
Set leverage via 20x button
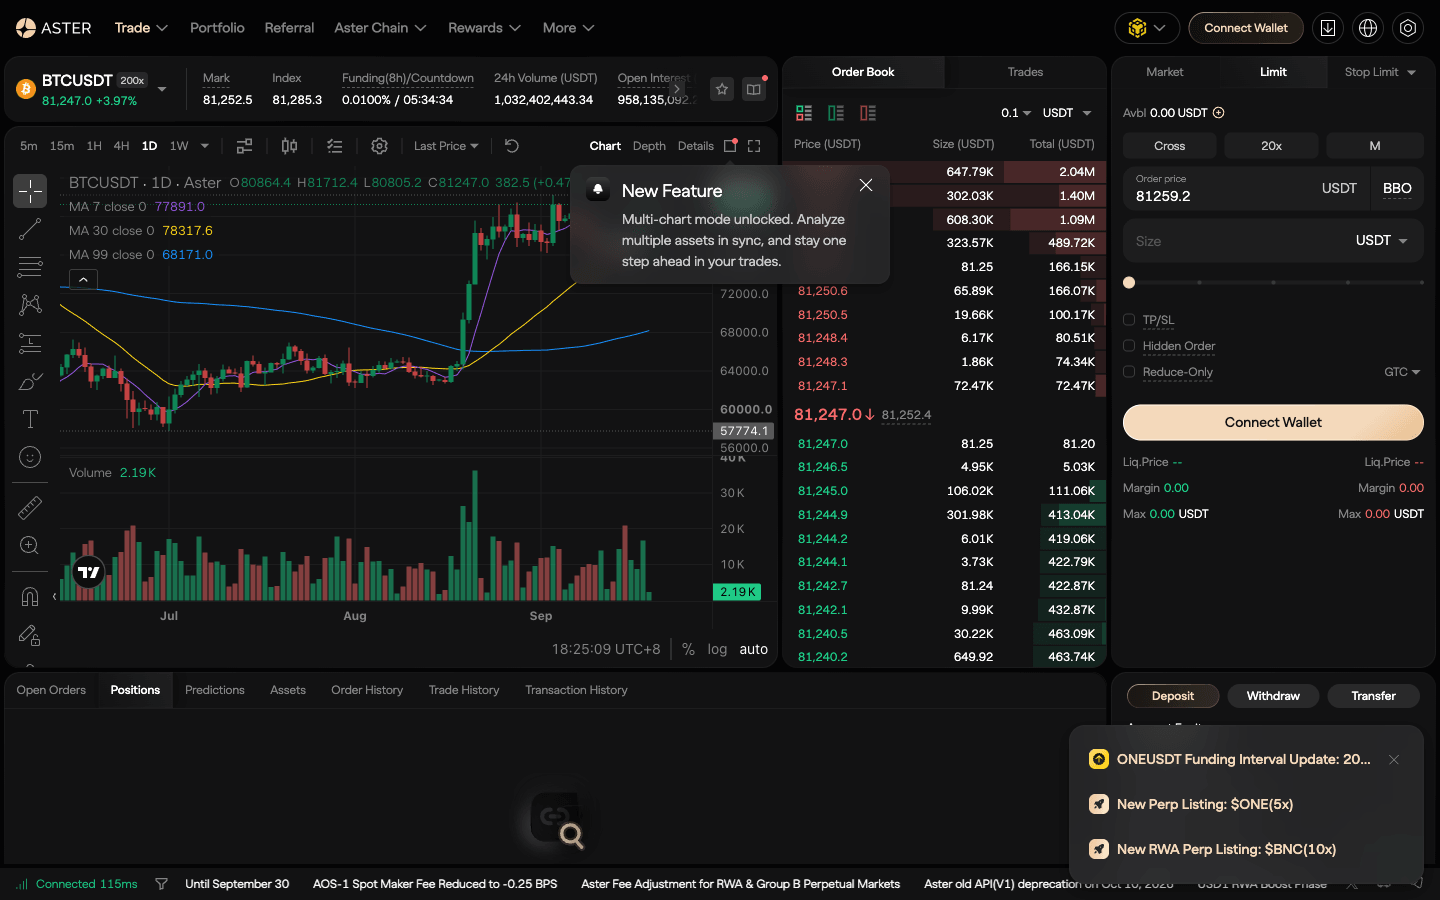[1271, 146]
